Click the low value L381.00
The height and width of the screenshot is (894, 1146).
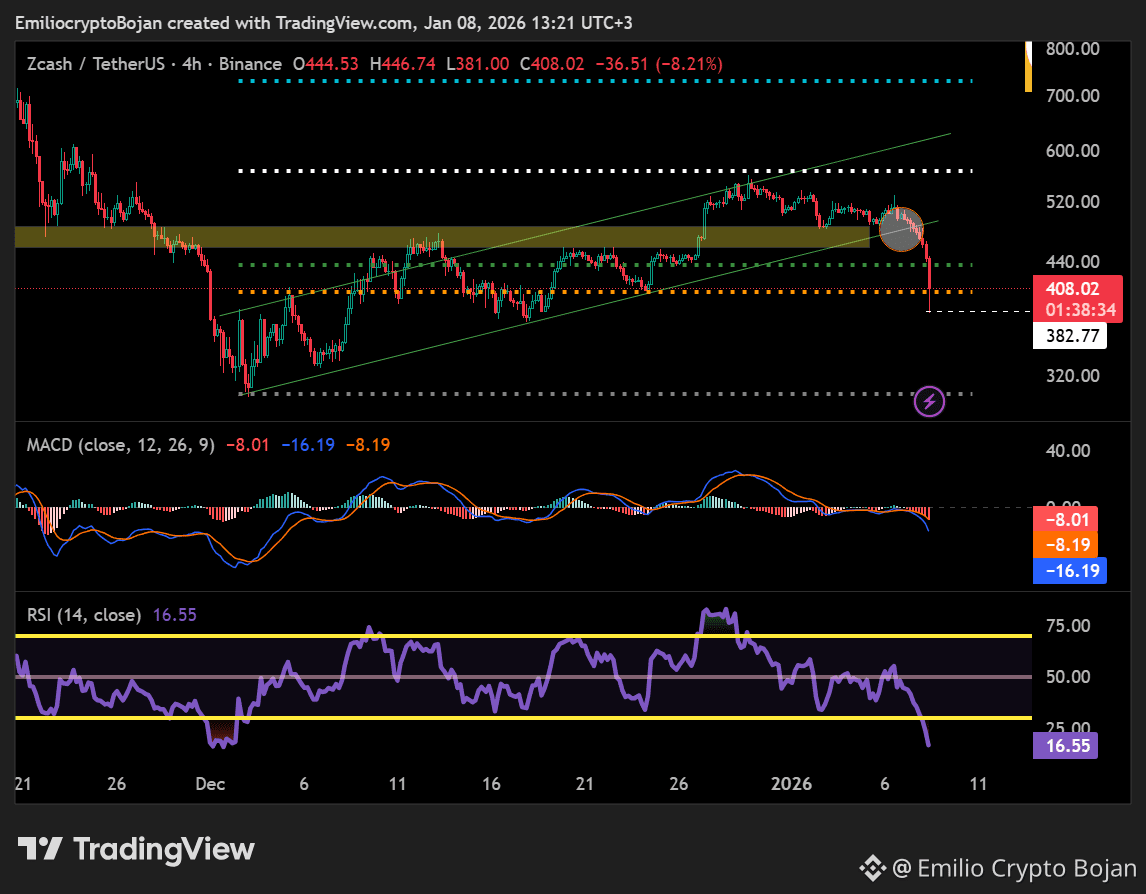tap(479, 64)
